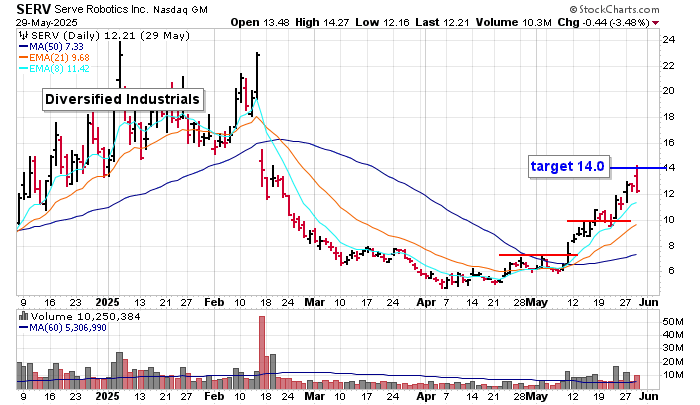Click the 30M volume axis label

pyautogui.click(x=673, y=348)
